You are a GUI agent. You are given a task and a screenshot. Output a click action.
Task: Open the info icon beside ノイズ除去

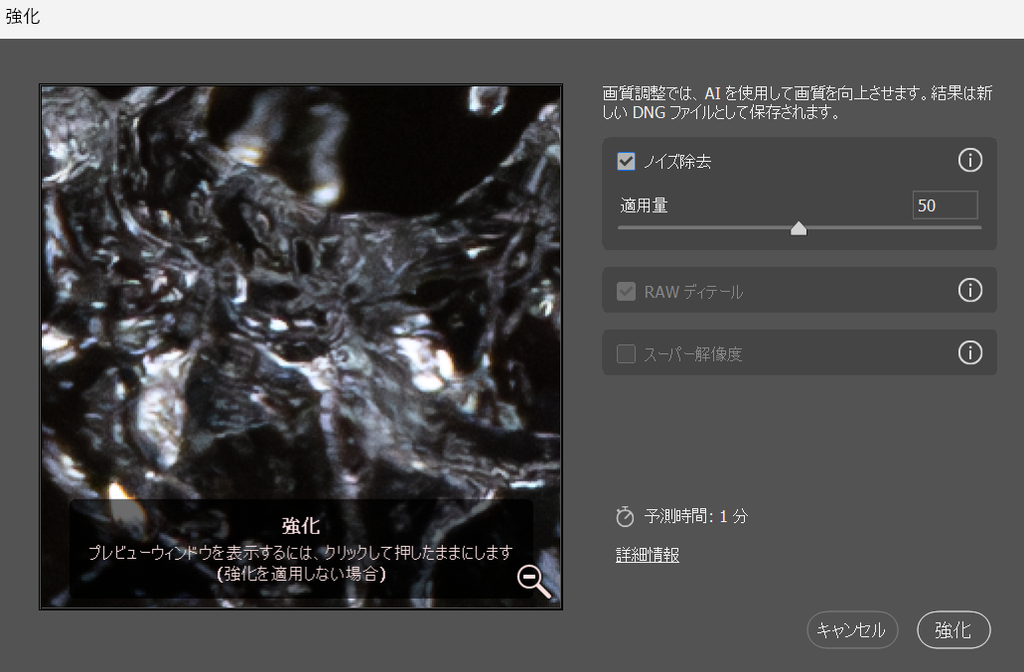coord(969,160)
